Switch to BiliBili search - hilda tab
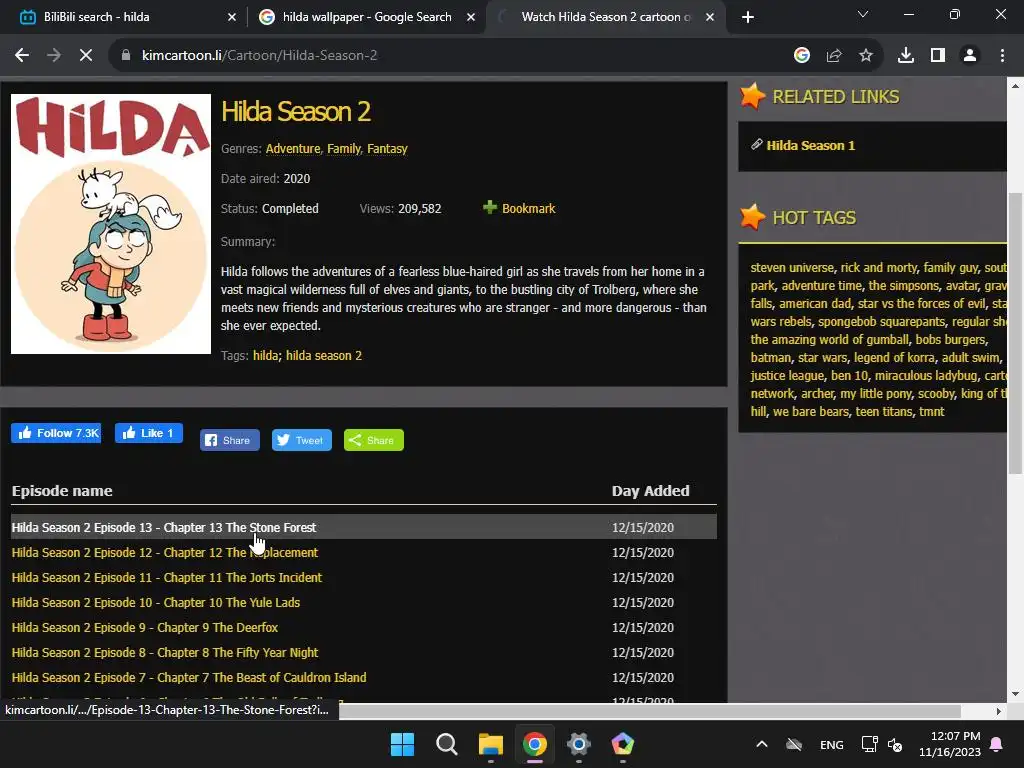The height and width of the screenshot is (768, 1024). [124, 17]
